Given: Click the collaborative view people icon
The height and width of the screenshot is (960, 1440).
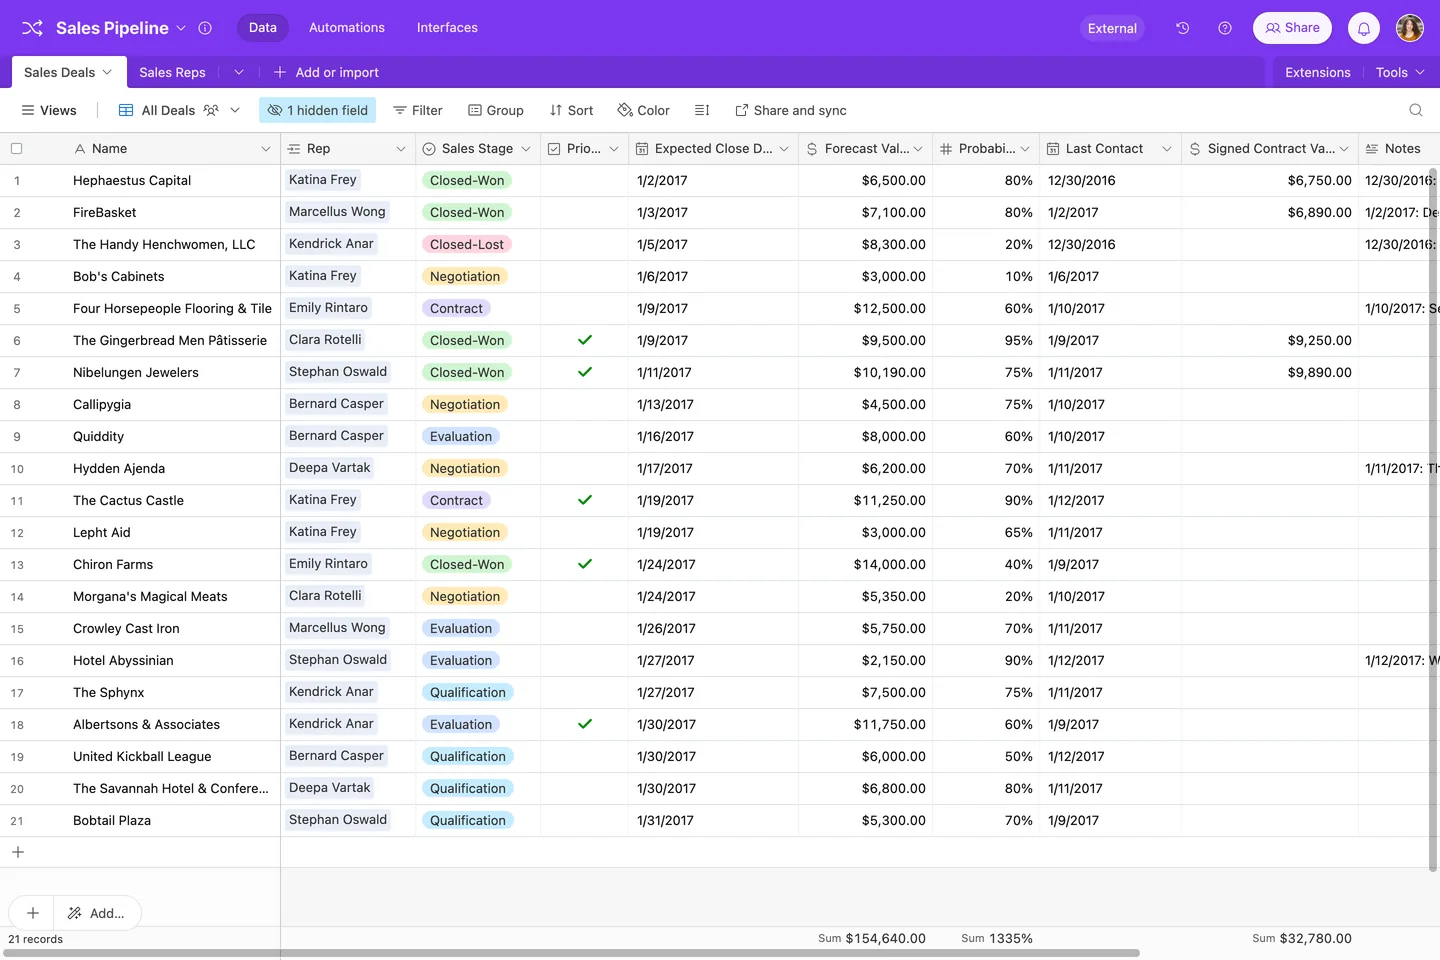Looking at the screenshot, I should [x=211, y=110].
